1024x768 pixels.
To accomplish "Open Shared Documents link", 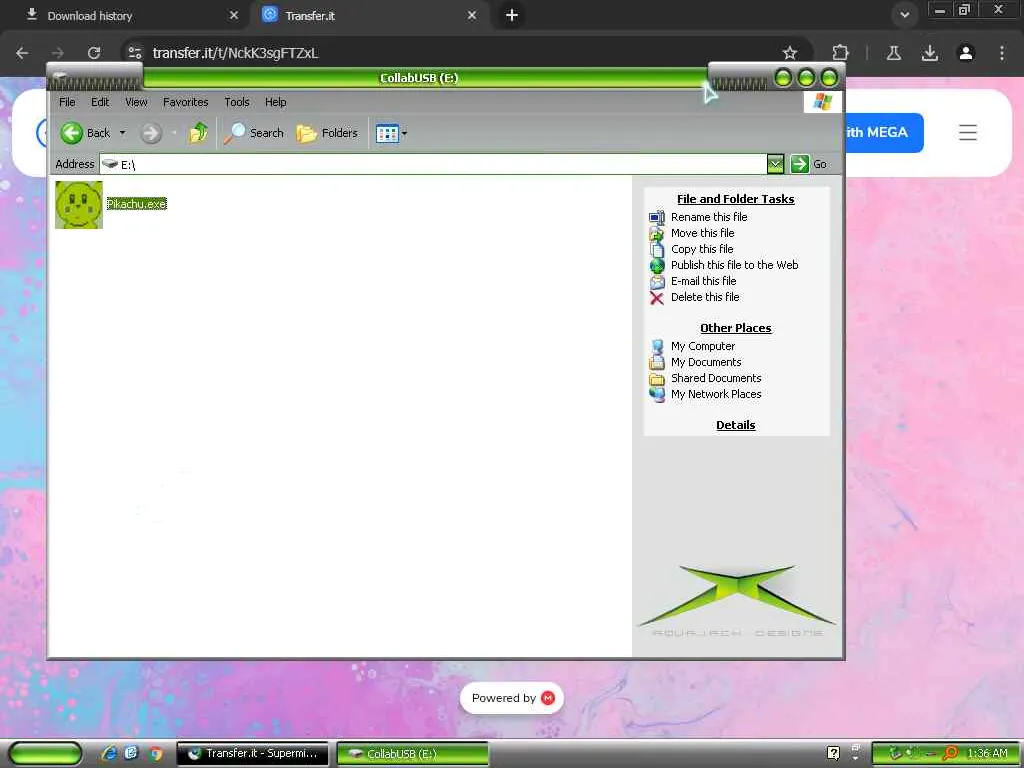I will 716,378.
